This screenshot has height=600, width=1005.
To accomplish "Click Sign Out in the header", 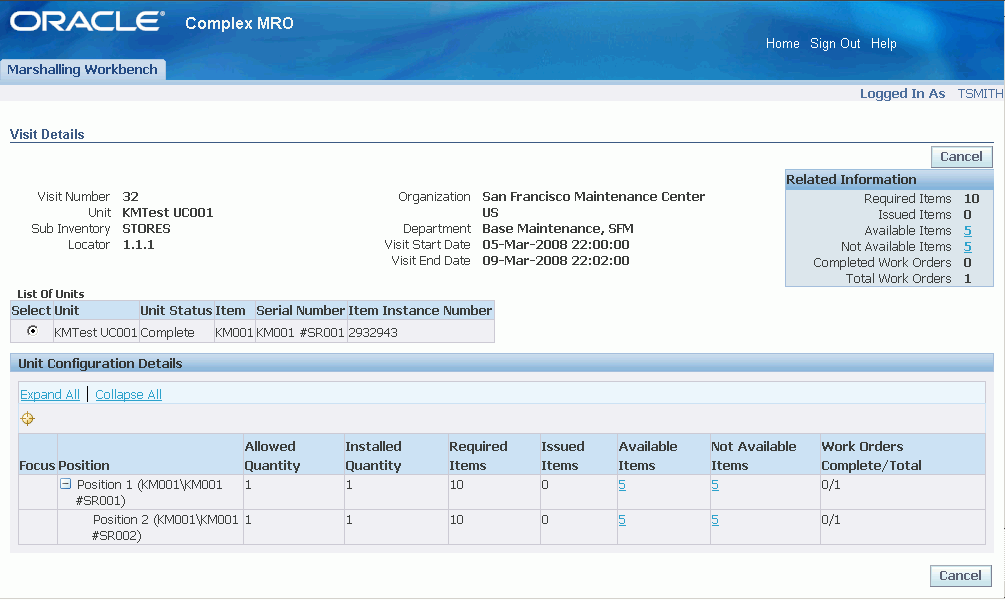I will tap(835, 43).
